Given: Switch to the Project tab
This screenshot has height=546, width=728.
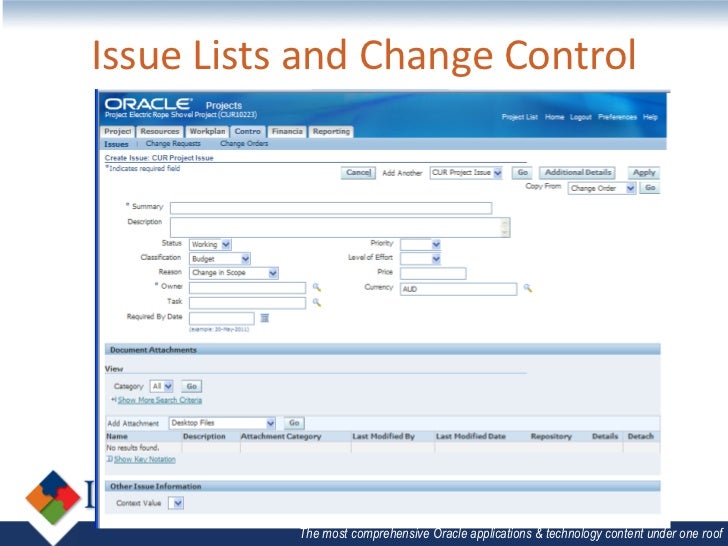Looking at the screenshot, I should click(117, 132).
